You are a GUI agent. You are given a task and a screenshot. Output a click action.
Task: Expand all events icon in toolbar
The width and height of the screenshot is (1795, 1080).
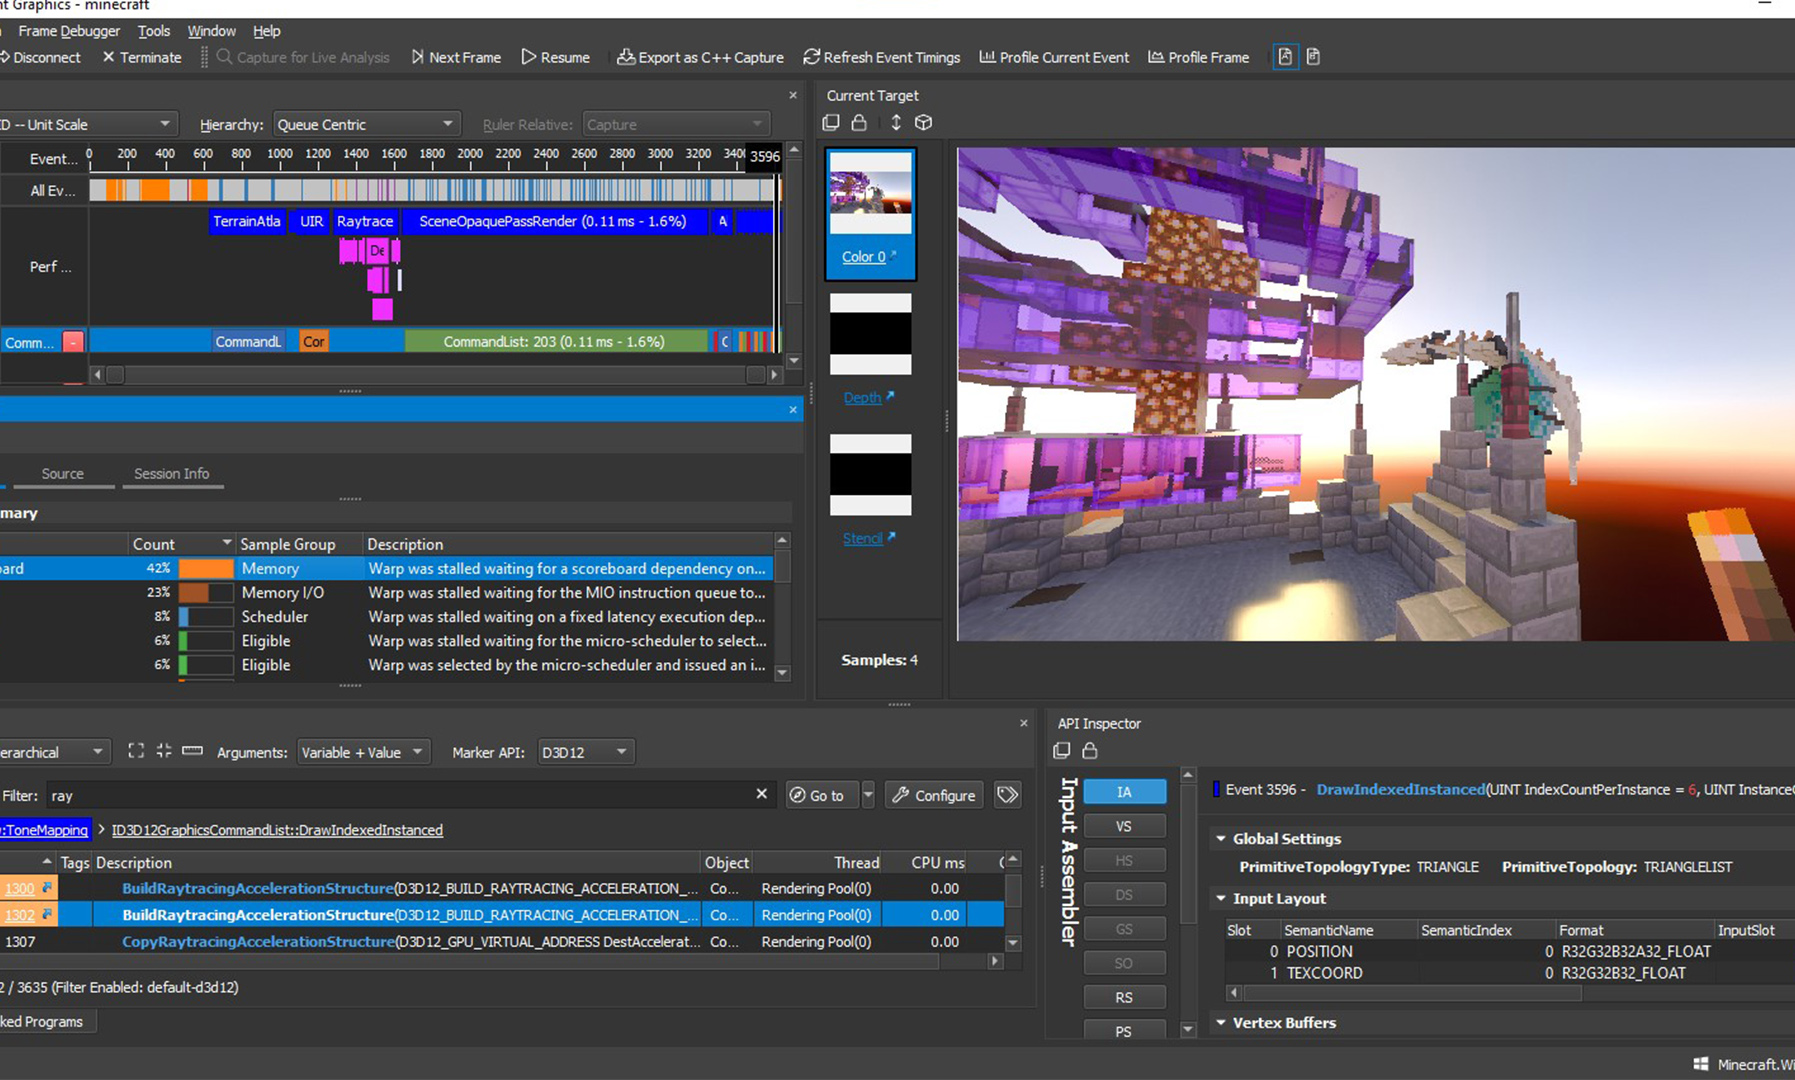point(136,751)
